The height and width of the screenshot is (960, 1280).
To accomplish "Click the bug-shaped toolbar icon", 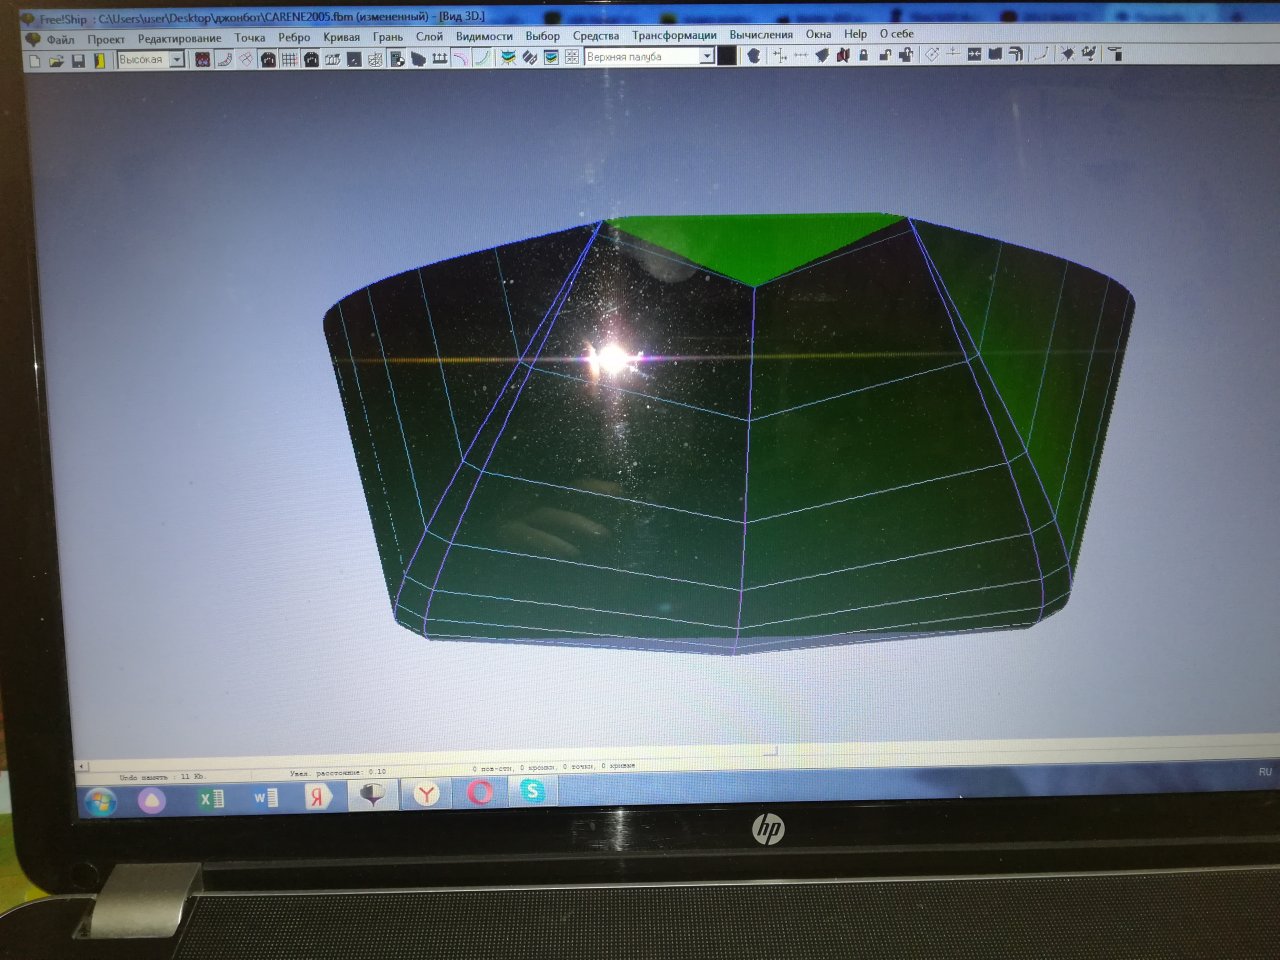I will coord(1067,54).
